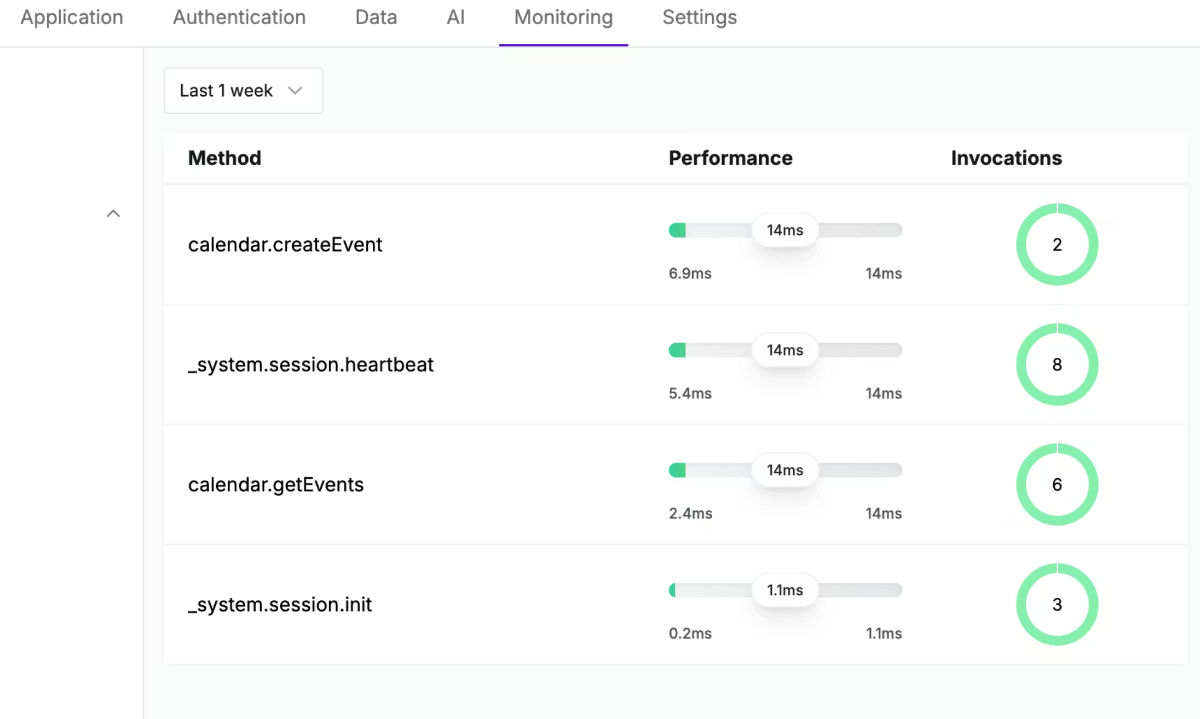
Task: Collapse the sidebar using the chevron-up icon
Action: click(113, 214)
